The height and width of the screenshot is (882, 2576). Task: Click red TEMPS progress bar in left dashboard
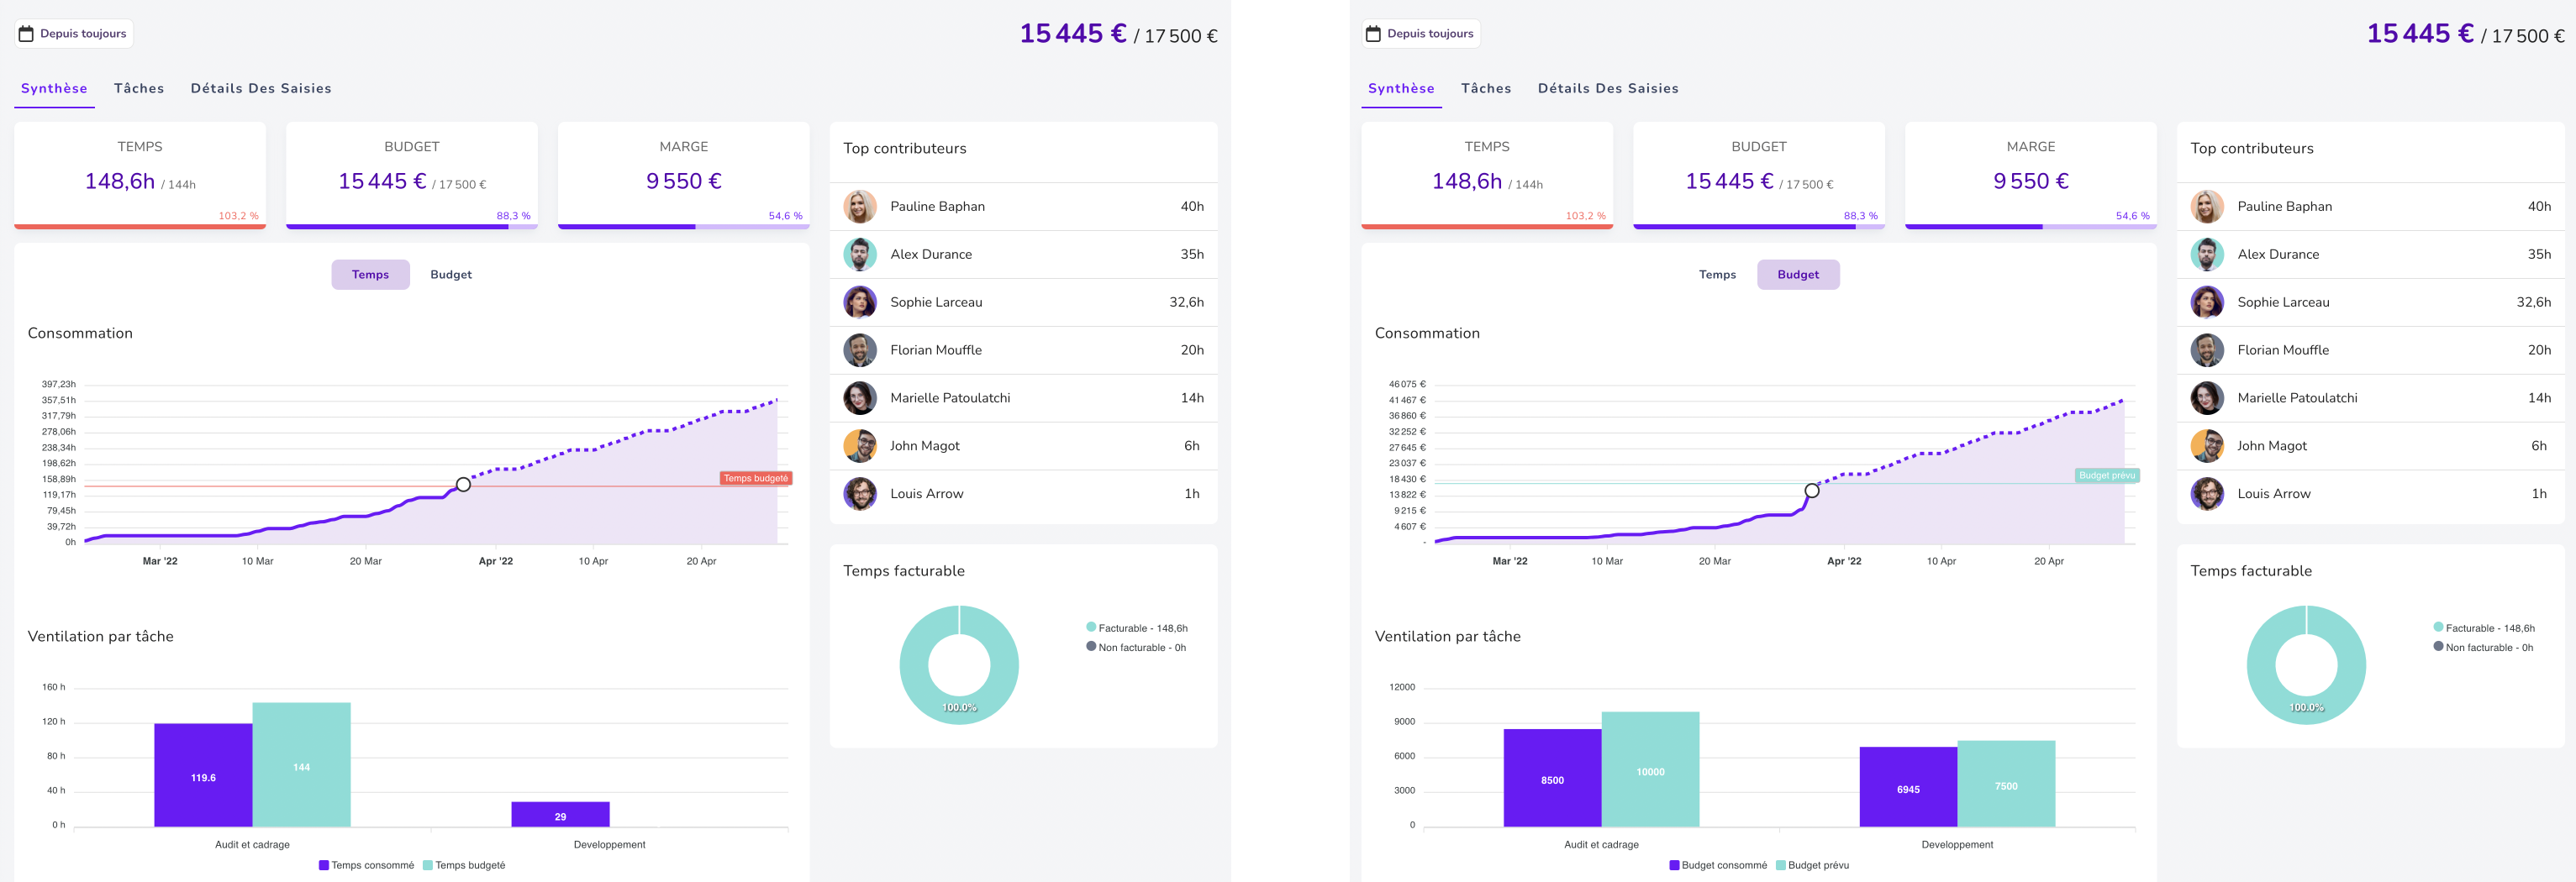click(140, 227)
